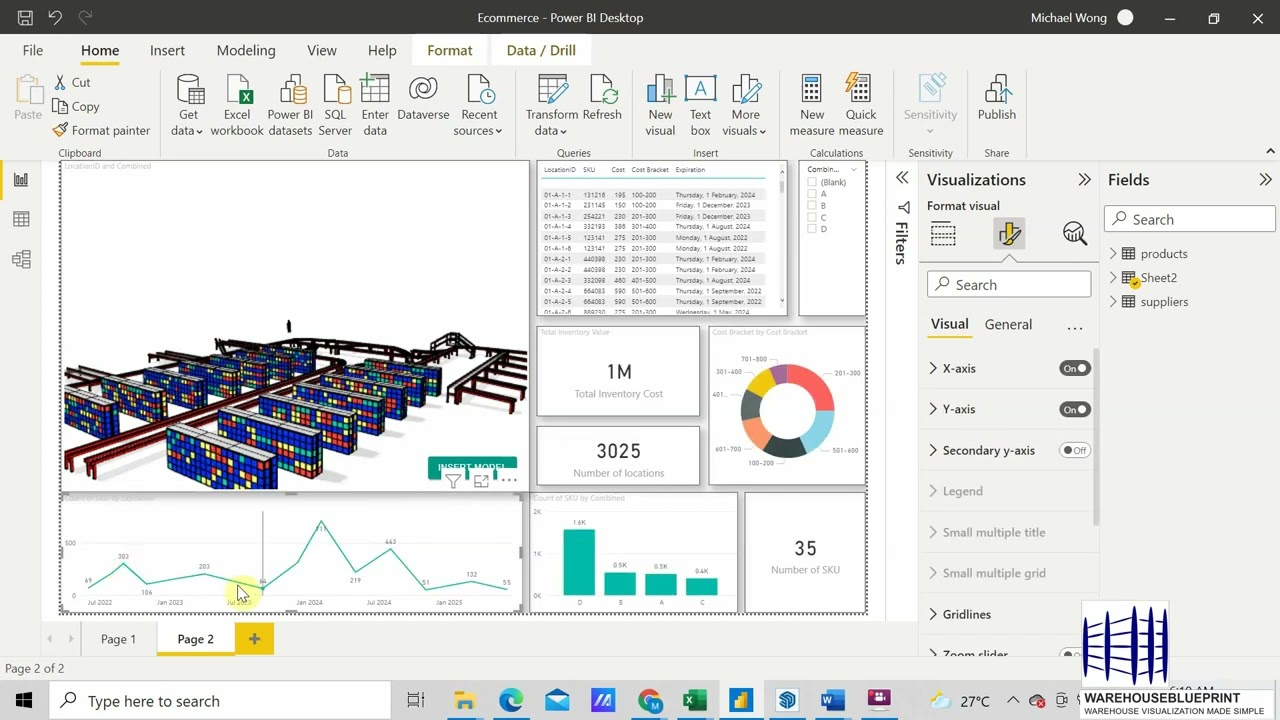1280x720 pixels.
Task: Check slicer option A
Action: (x=812, y=194)
